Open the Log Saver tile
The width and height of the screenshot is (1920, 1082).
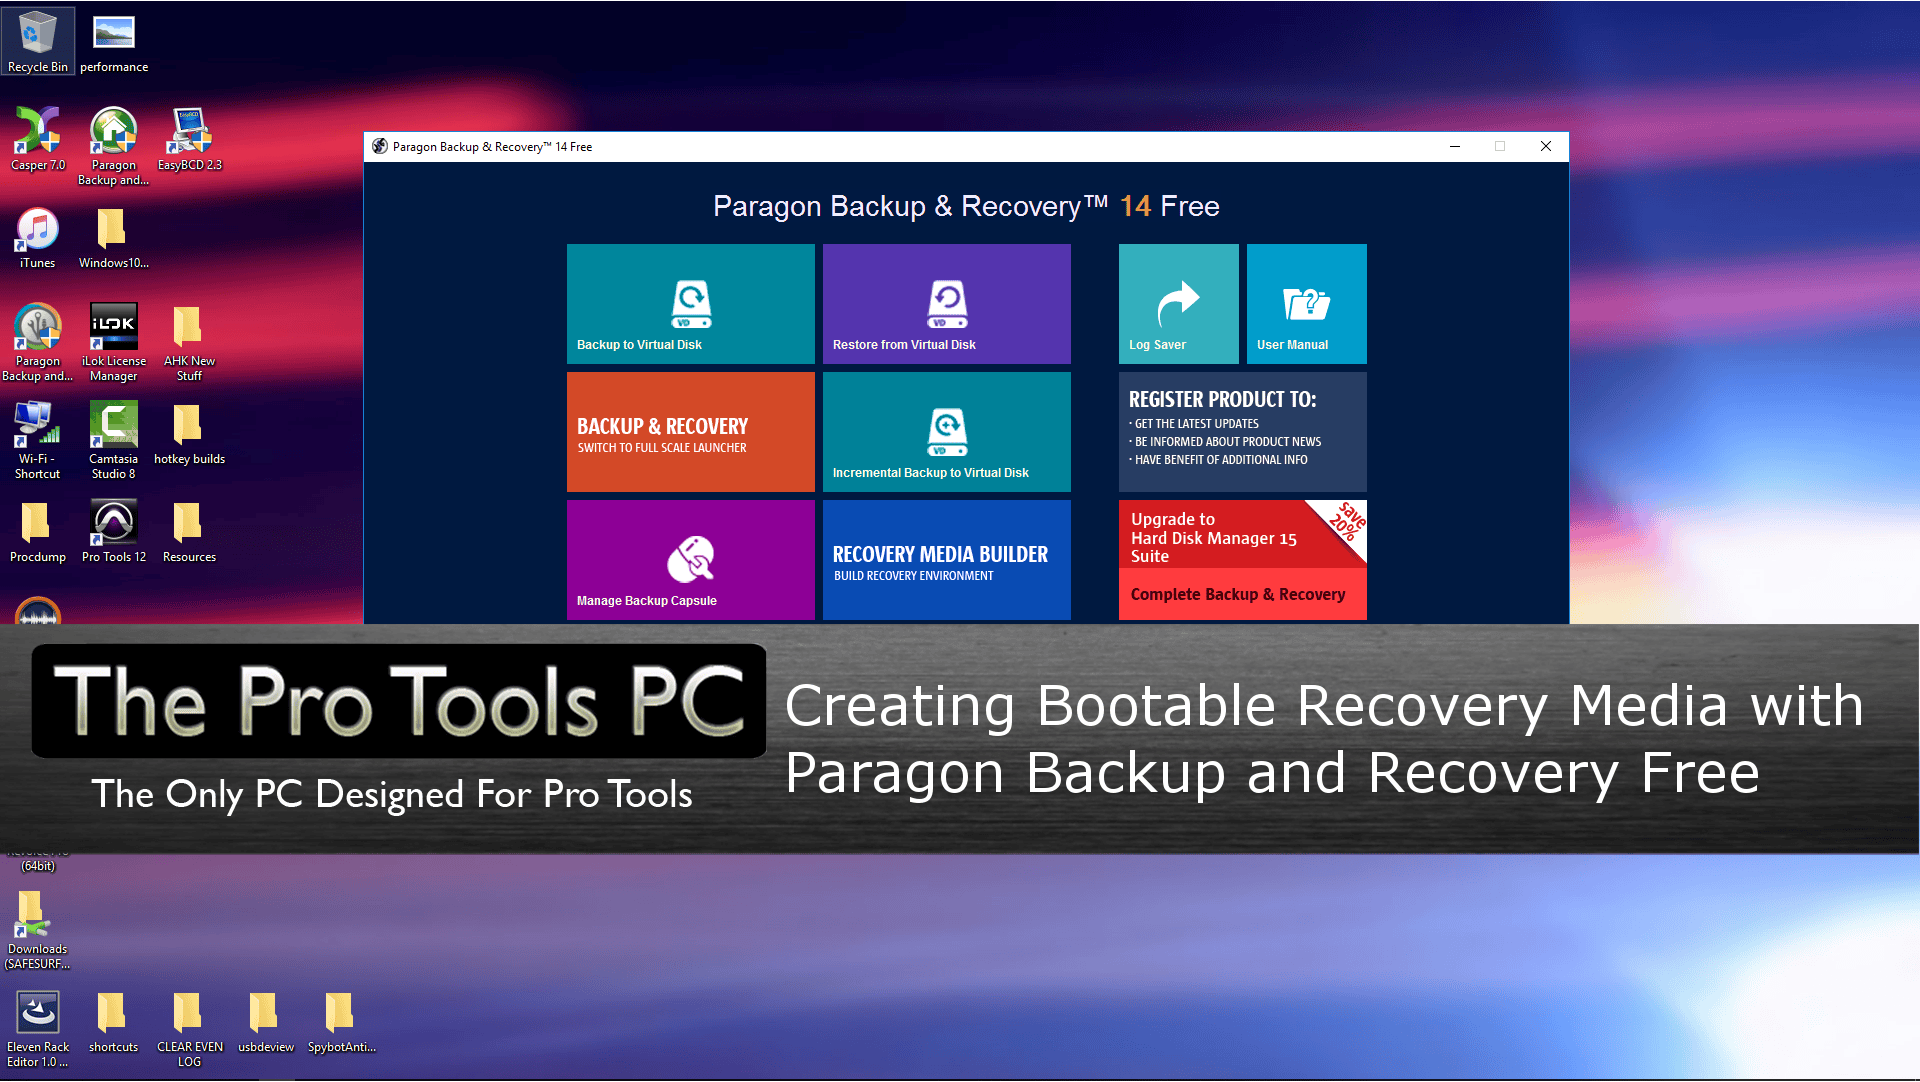[1179, 304]
